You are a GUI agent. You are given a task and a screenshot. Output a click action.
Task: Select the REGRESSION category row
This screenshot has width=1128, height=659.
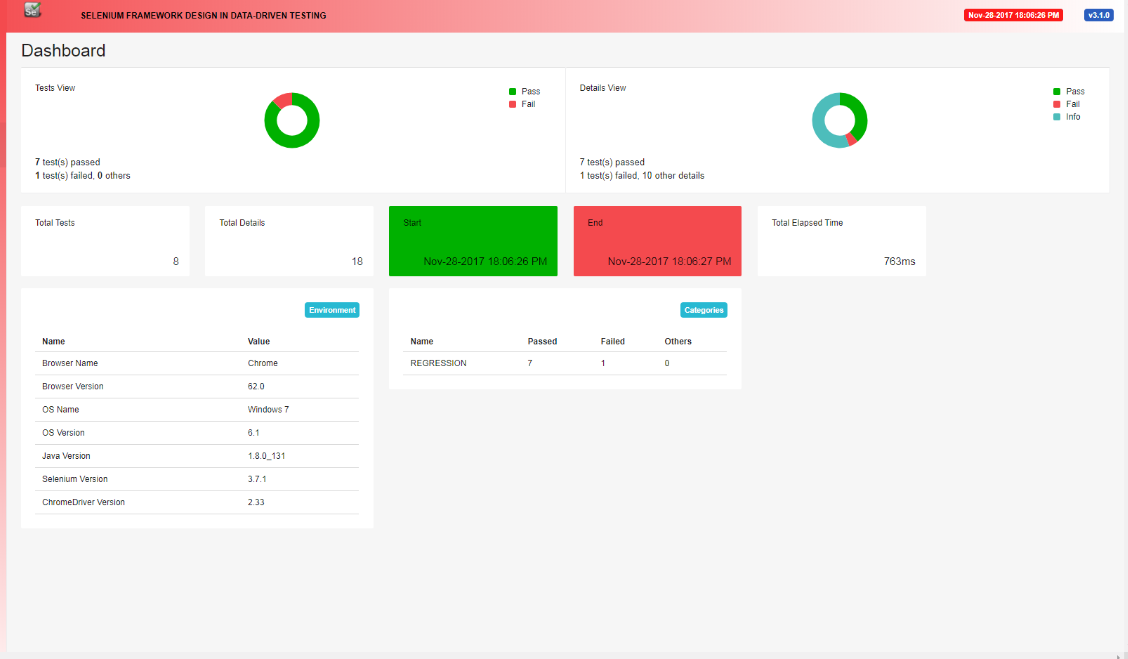pos(565,363)
